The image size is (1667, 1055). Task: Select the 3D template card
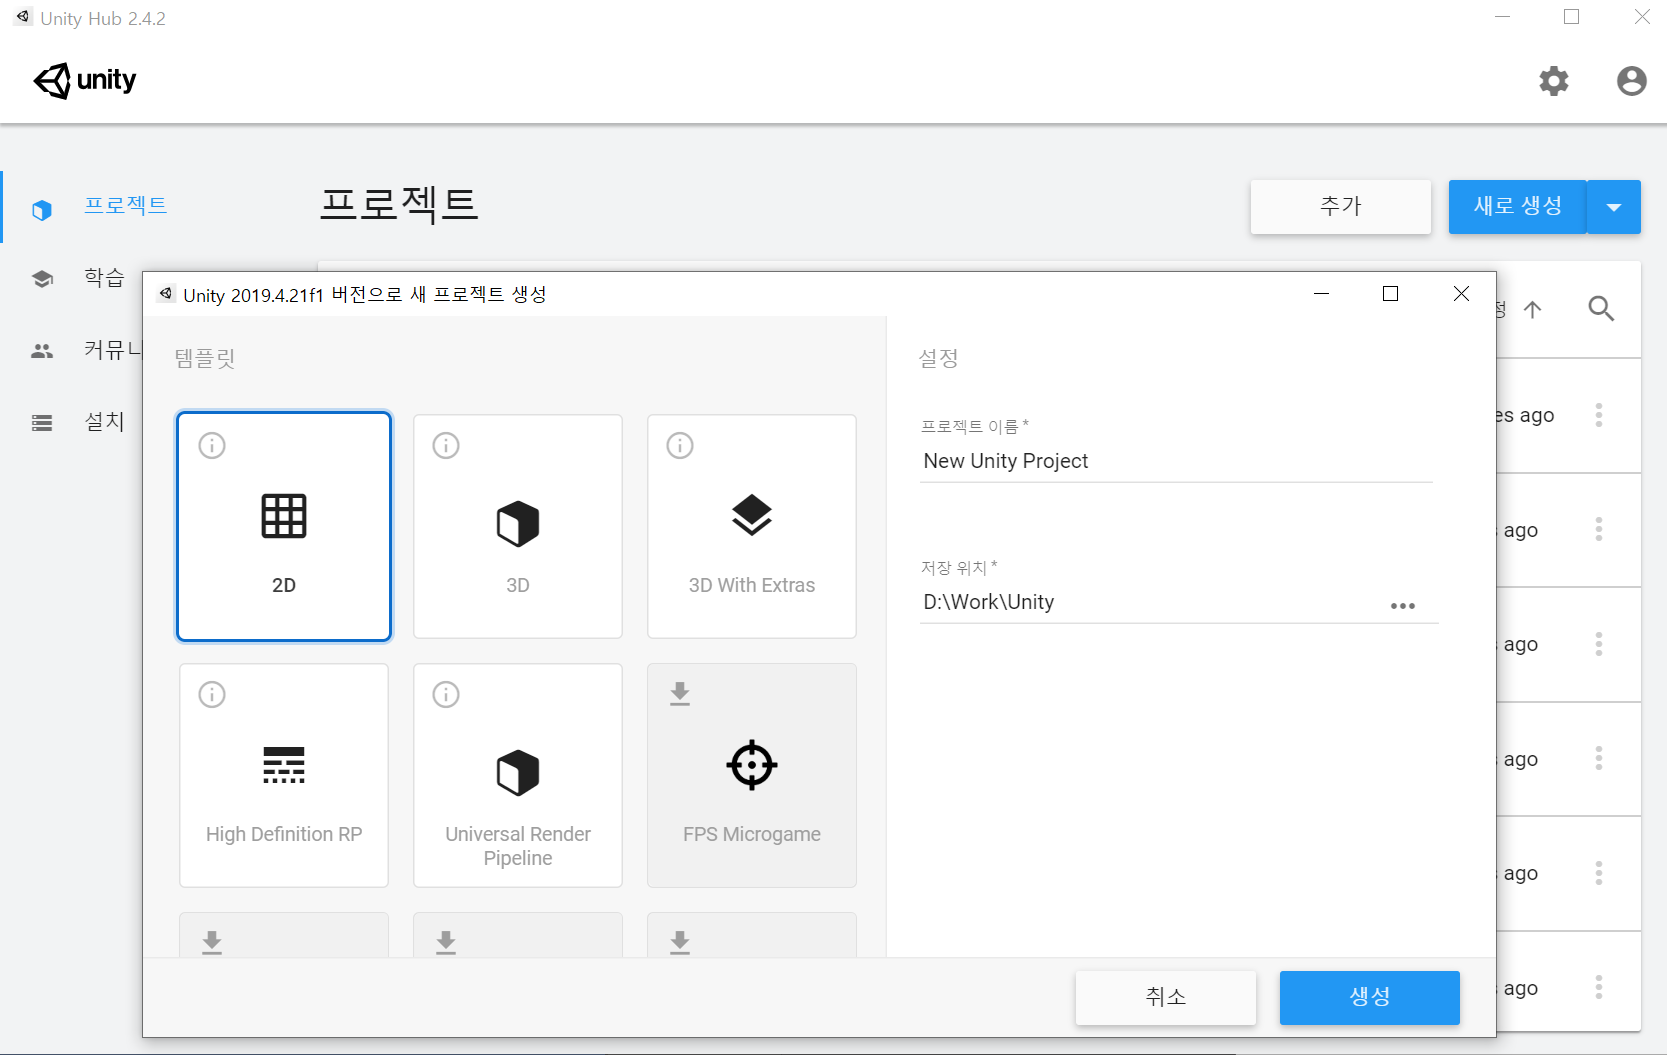point(518,526)
